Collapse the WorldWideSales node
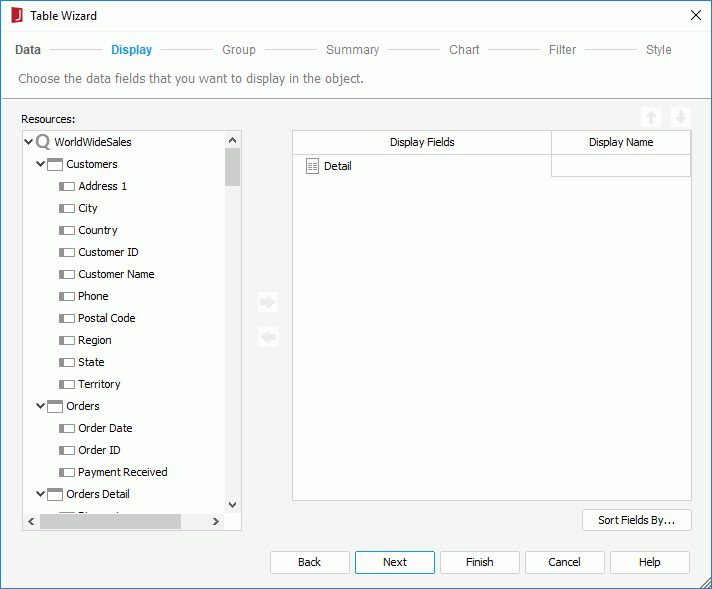Viewport: 712px width, 589px height. (x=29, y=142)
